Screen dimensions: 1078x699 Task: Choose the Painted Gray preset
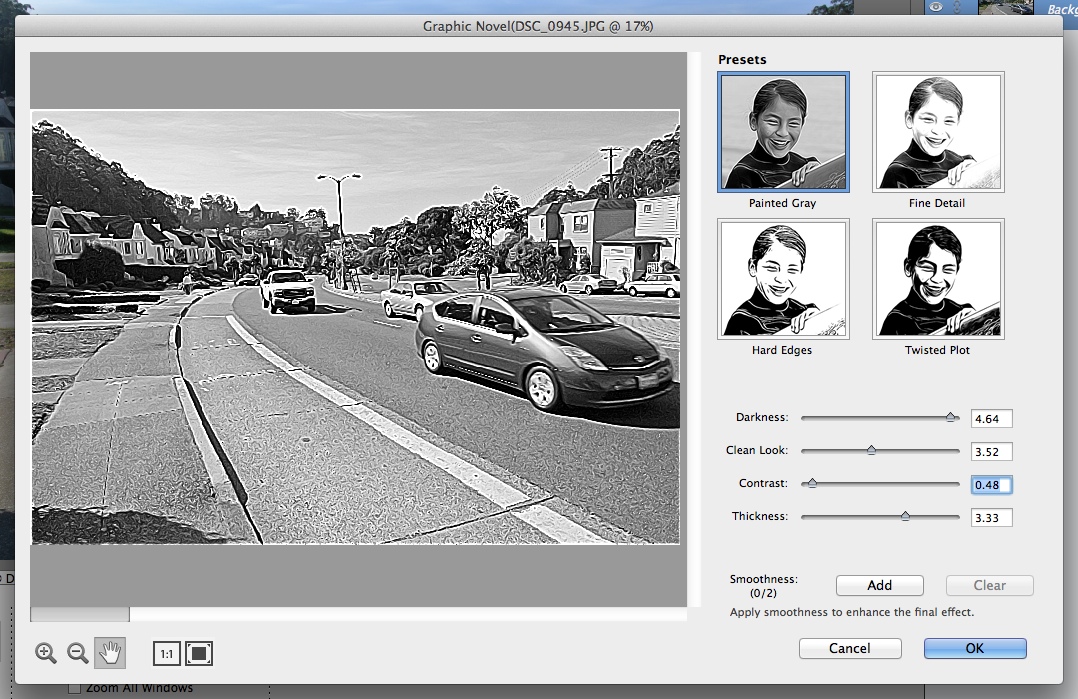(783, 132)
